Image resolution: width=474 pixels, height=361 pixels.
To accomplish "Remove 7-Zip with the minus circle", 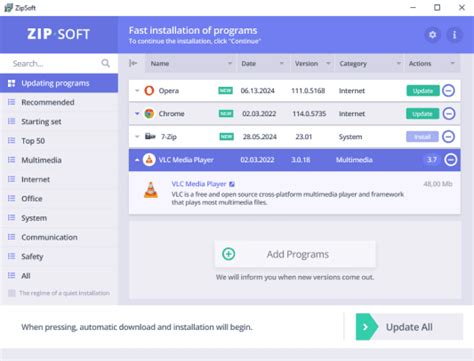I will point(448,136).
